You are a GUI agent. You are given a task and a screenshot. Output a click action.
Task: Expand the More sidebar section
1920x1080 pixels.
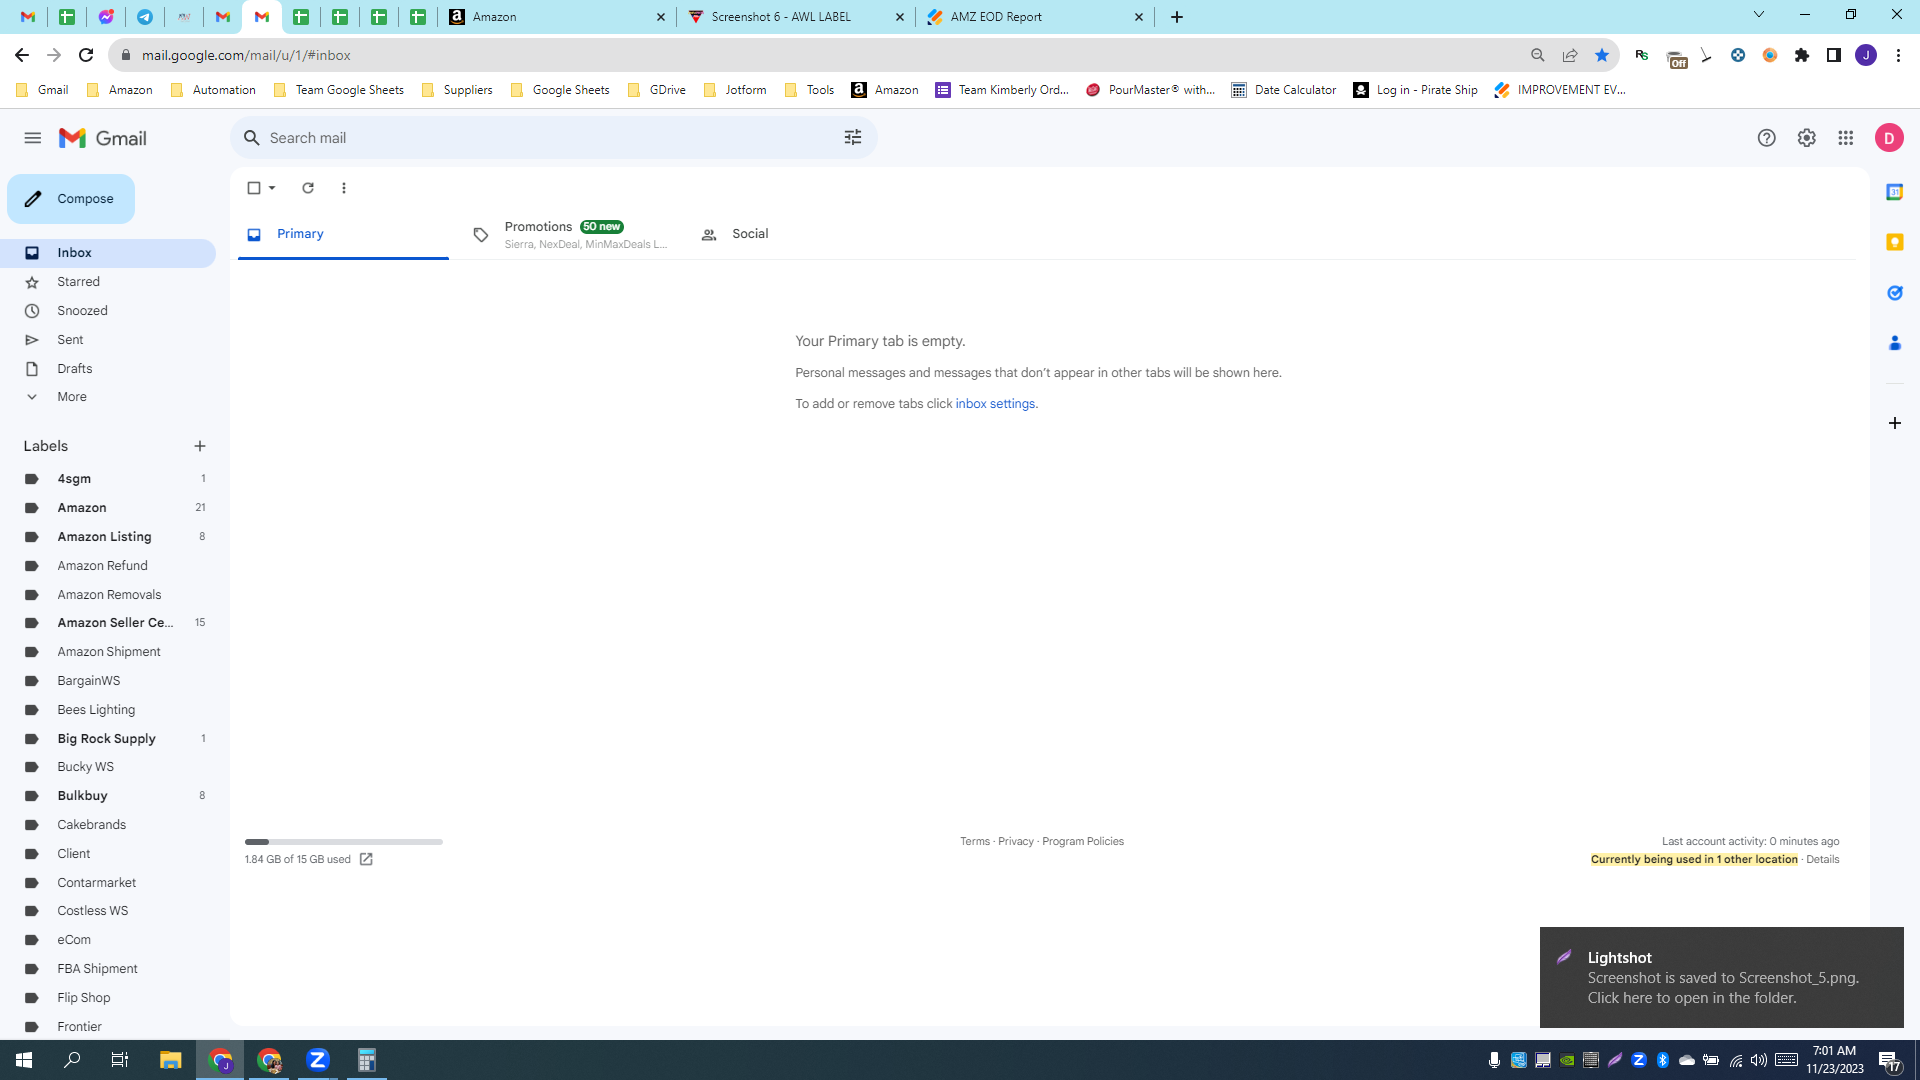tap(108, 397)
